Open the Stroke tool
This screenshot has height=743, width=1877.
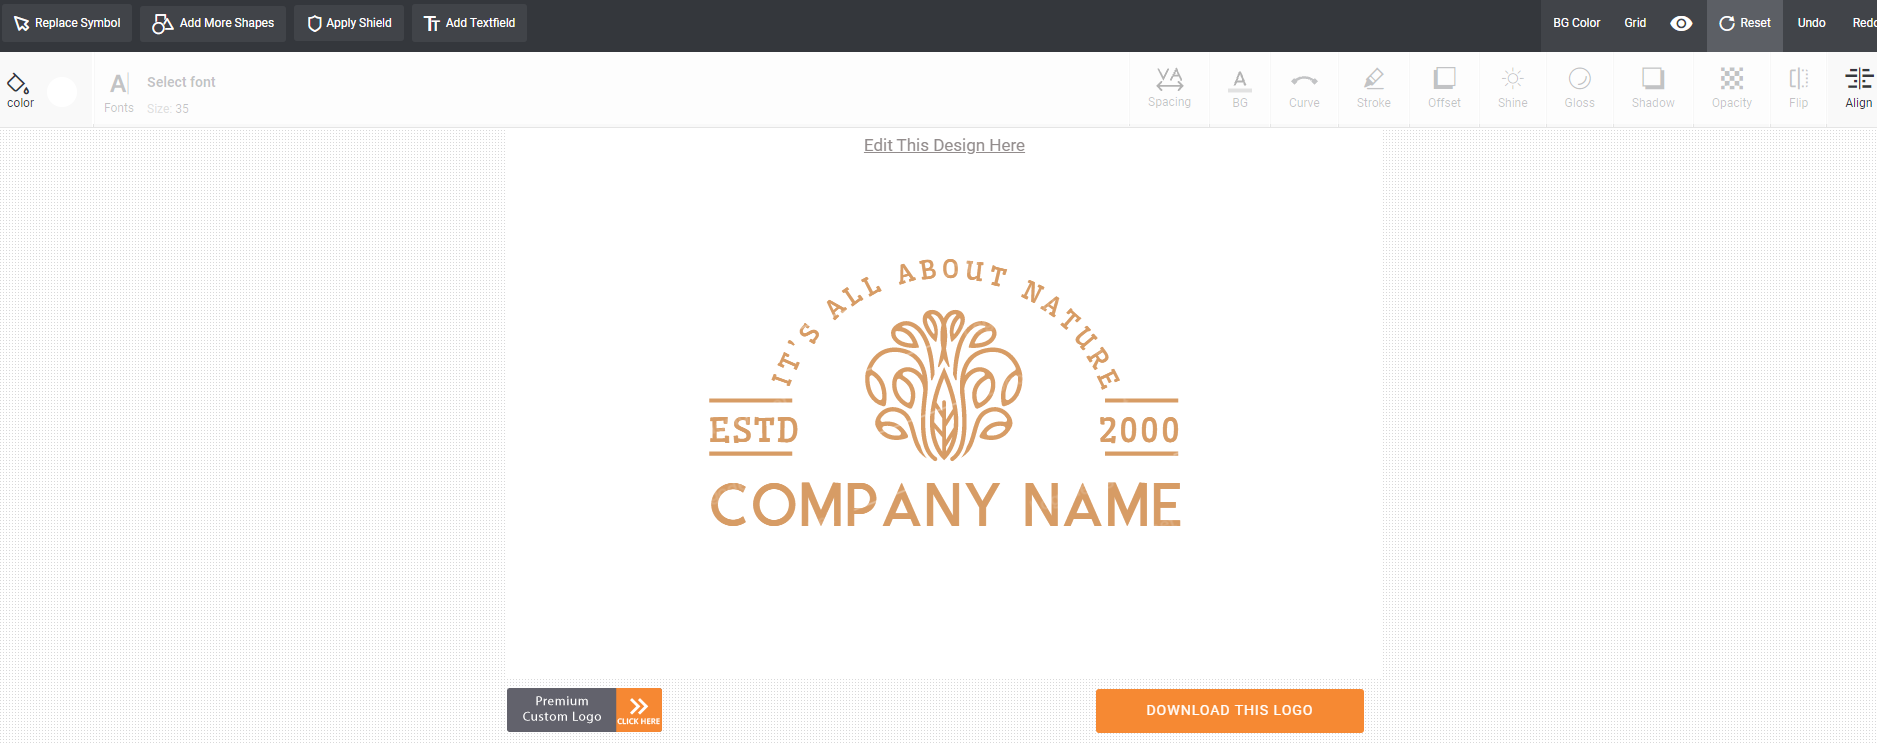coord(1374,89)
